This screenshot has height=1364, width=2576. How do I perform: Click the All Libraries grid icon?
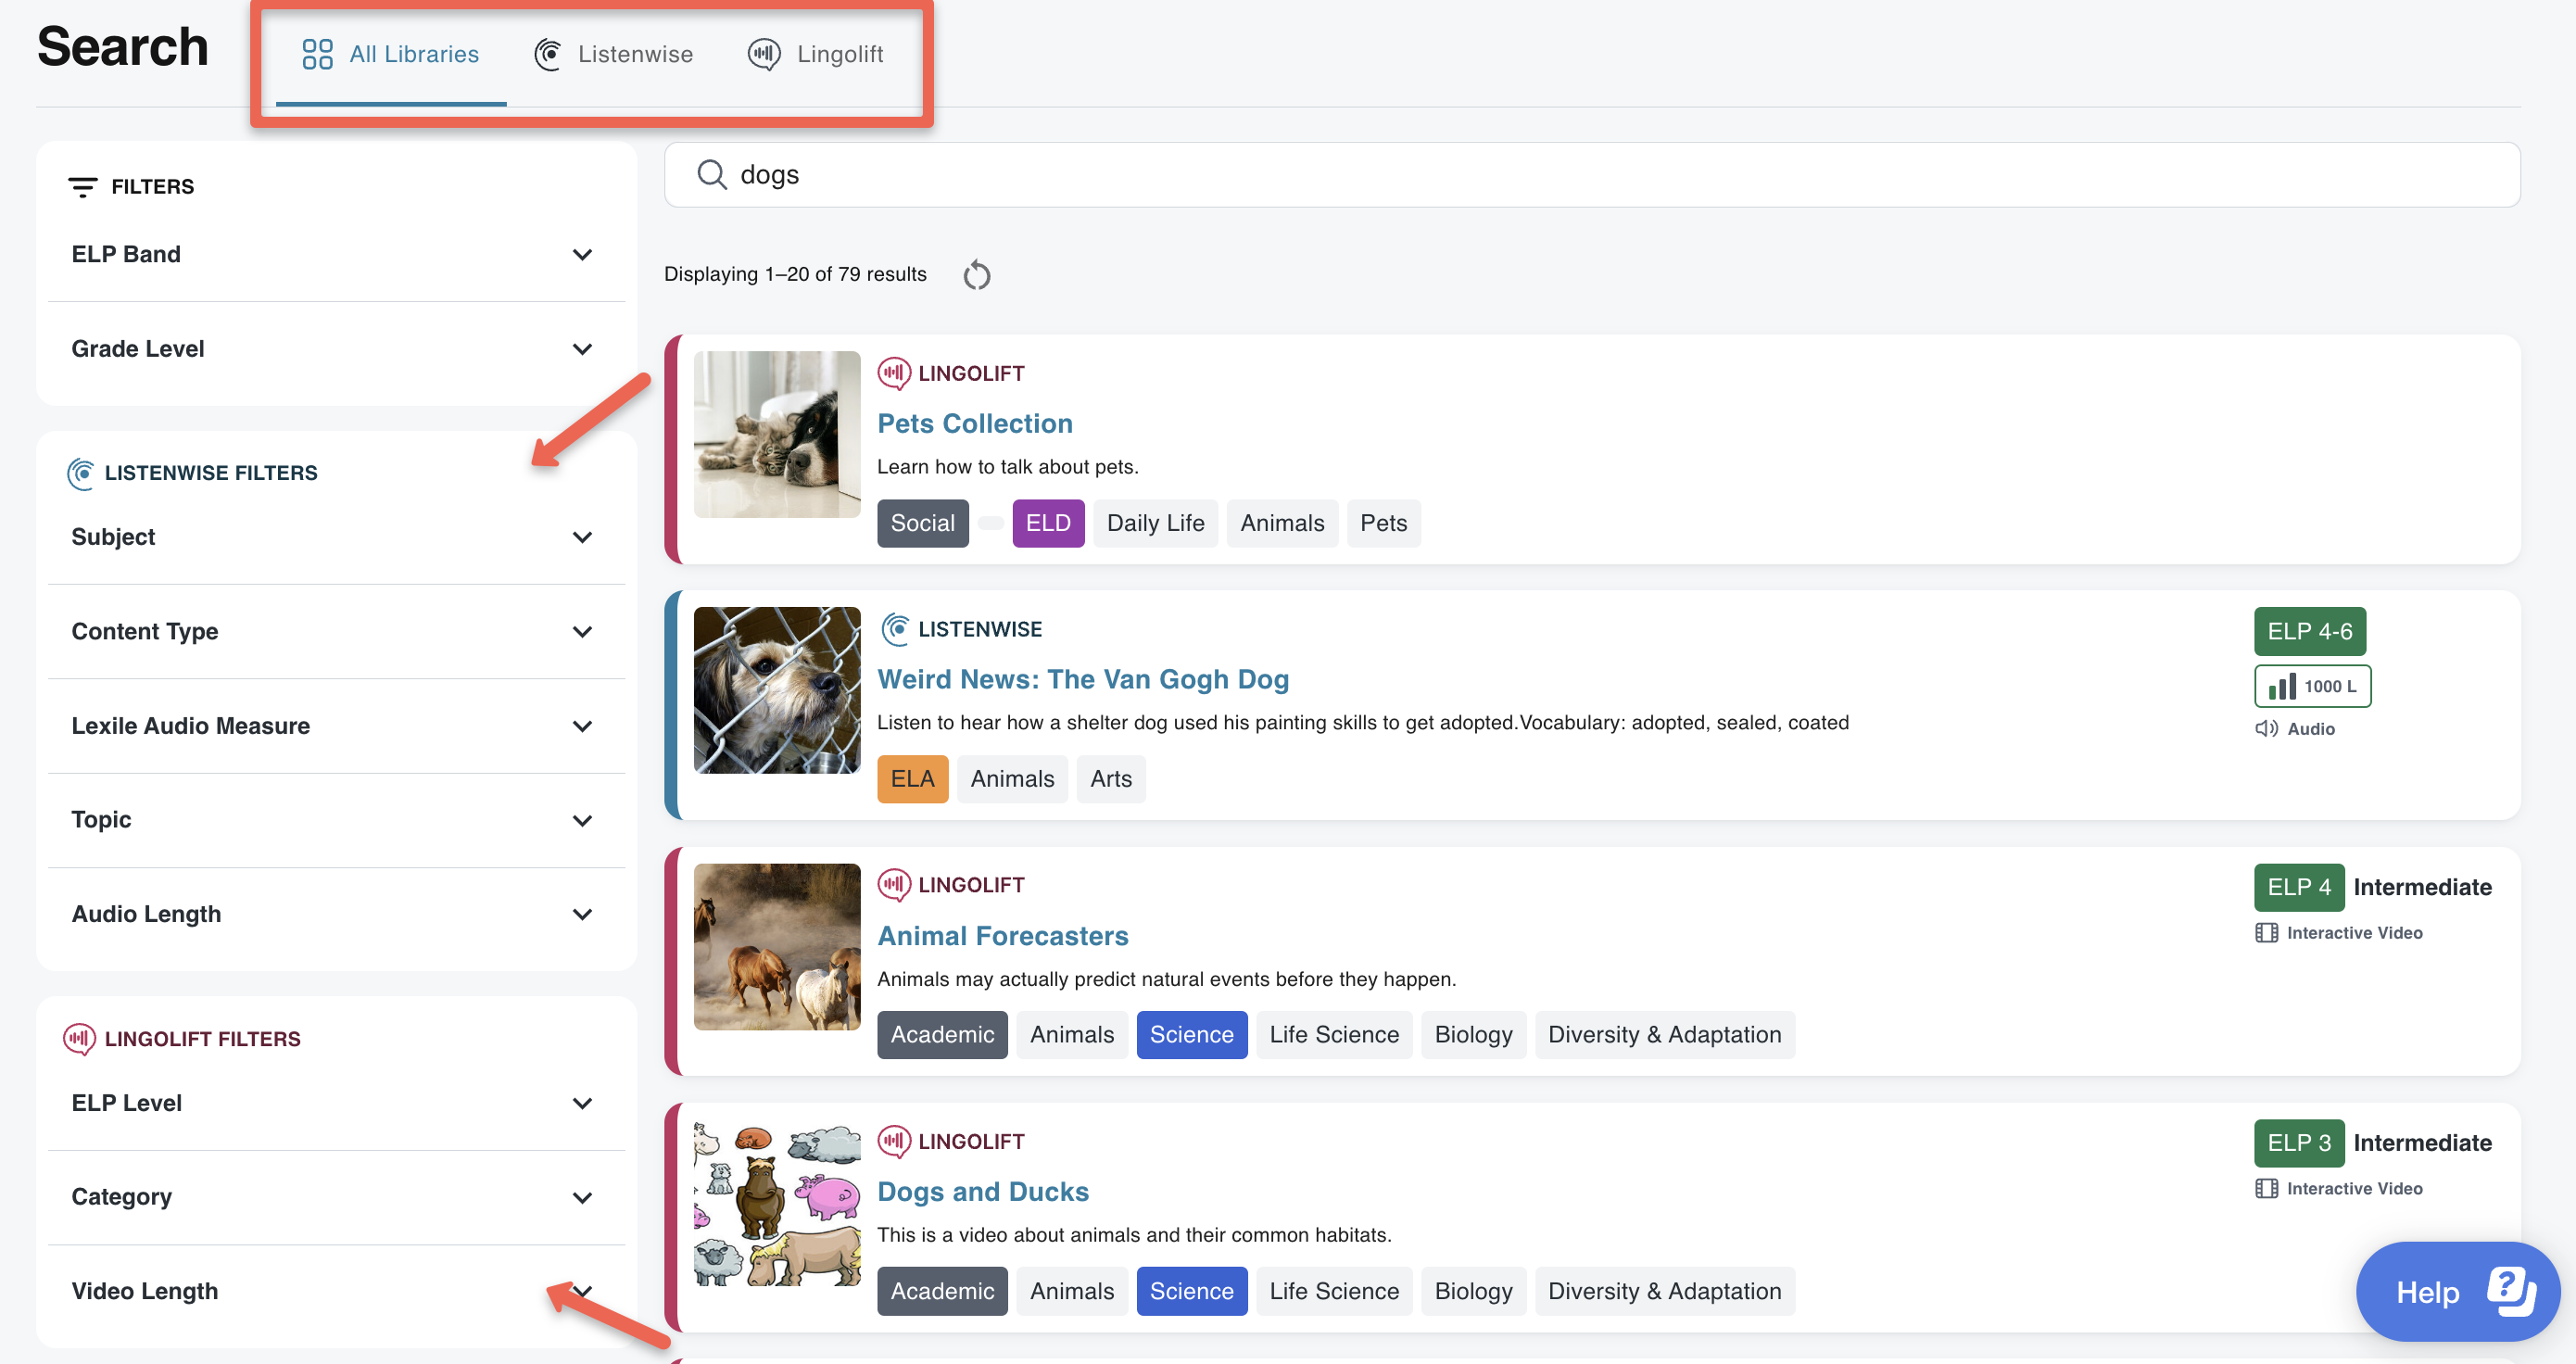tap(317, 54)
